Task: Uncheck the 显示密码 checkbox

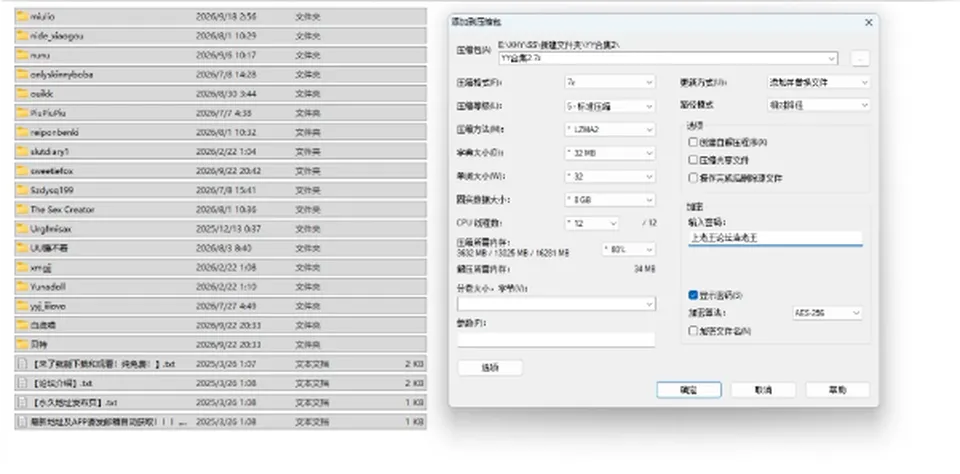Action: coord(693,295)
